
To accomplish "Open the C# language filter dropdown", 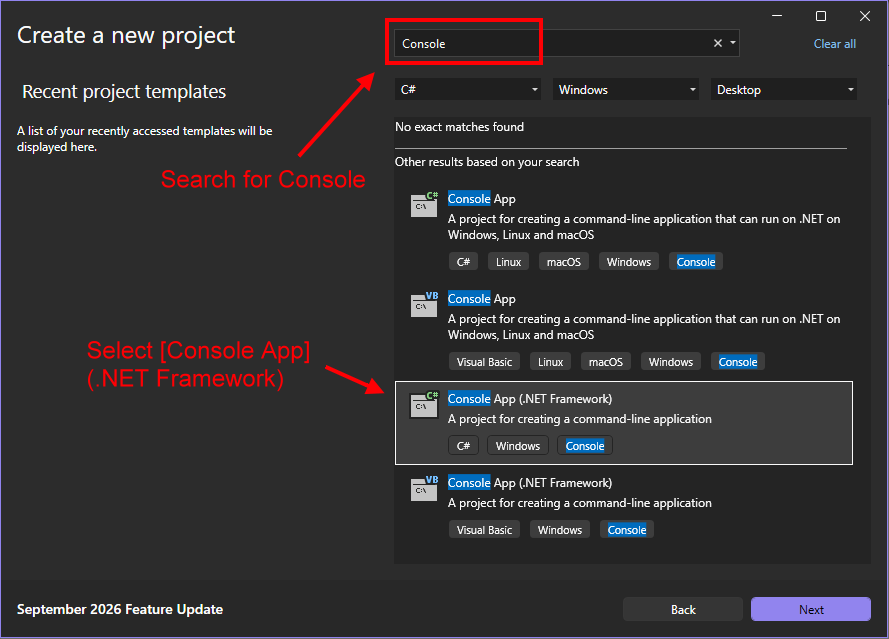I will tap(468, 90).
